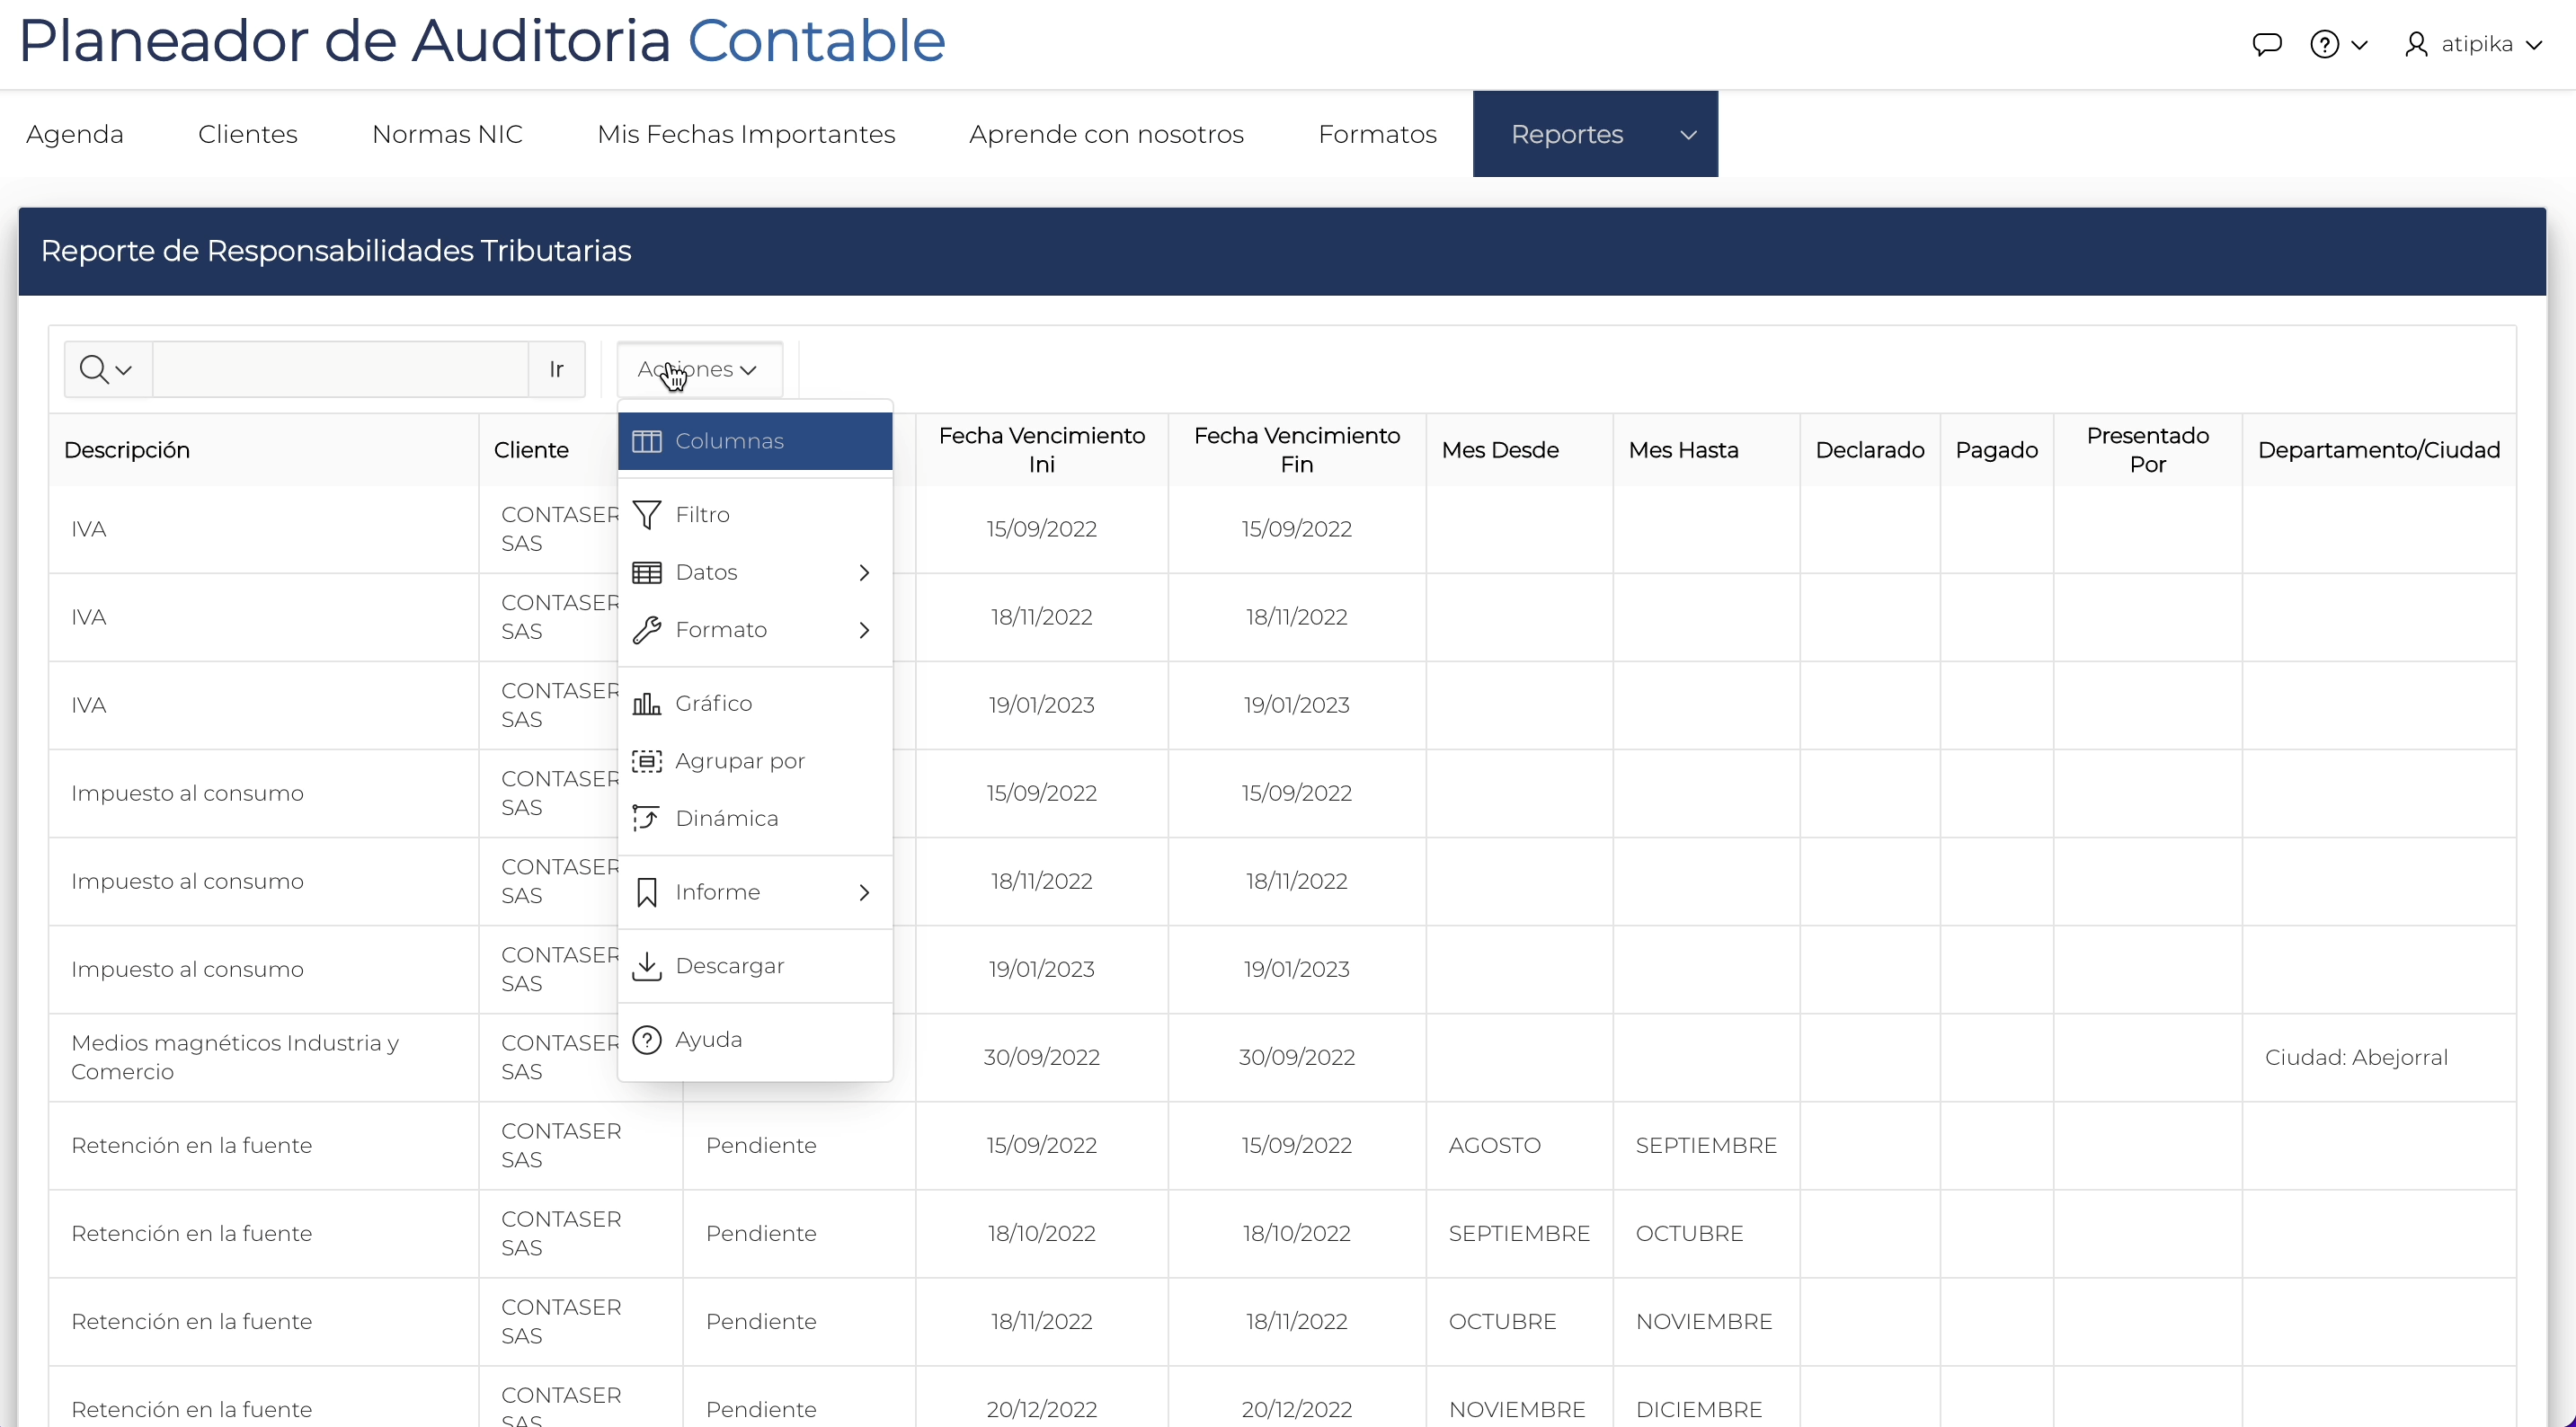Screen dimensions: 2576x1427
Task: Click the 18/10/2022 Fecha Vencimiento Fin cell
Action: click(1296, 1233)
